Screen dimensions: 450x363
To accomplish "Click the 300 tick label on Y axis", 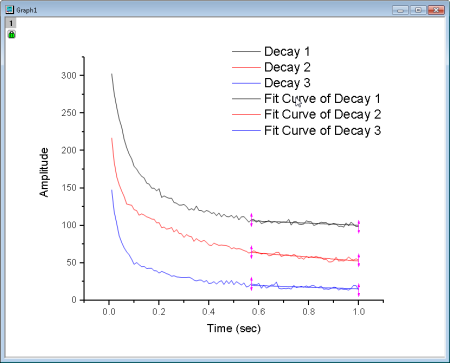I will point(69,76).
